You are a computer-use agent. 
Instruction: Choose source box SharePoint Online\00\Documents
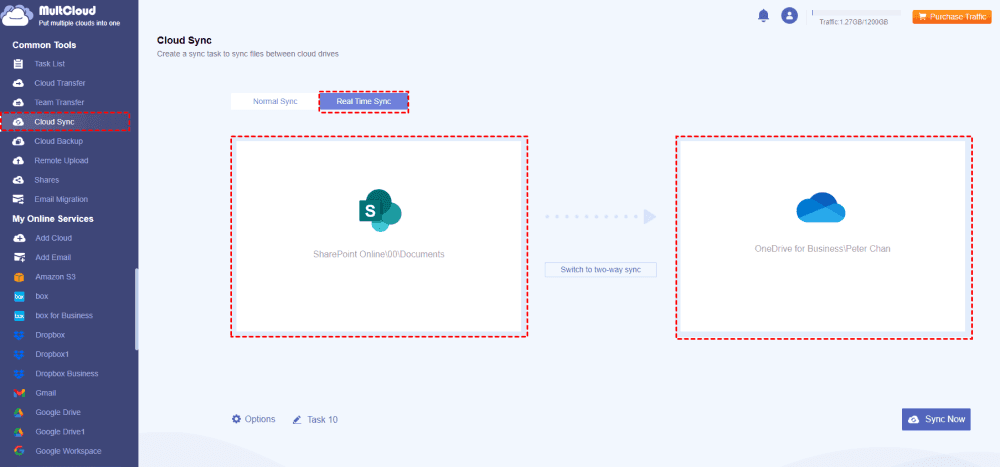click(x=379, y=236)
